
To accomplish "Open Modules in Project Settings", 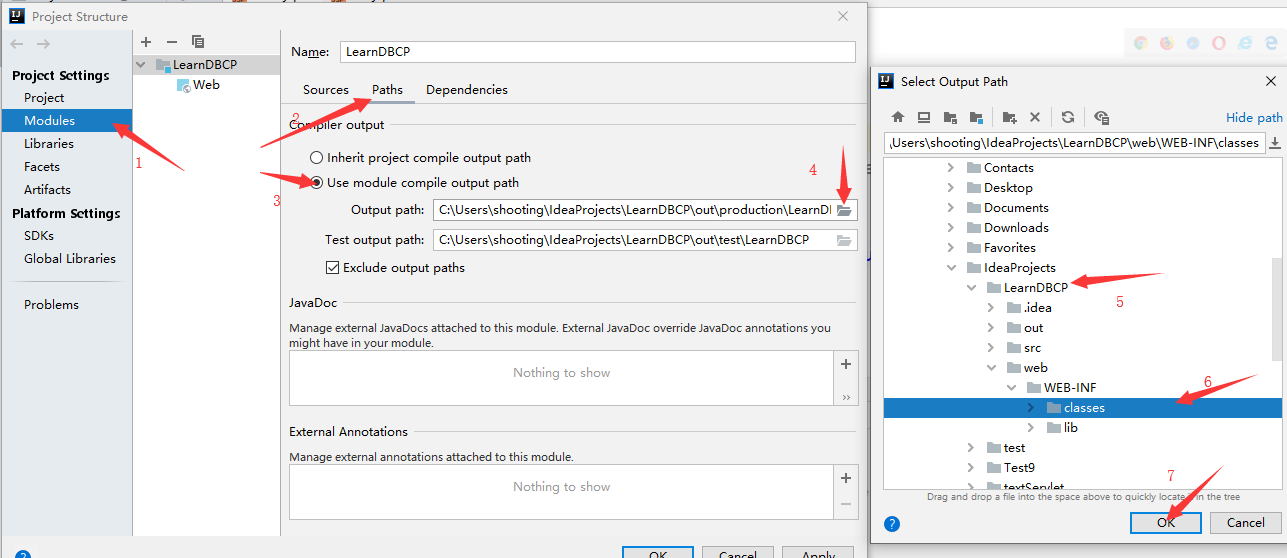I will (x=66, y=121).
